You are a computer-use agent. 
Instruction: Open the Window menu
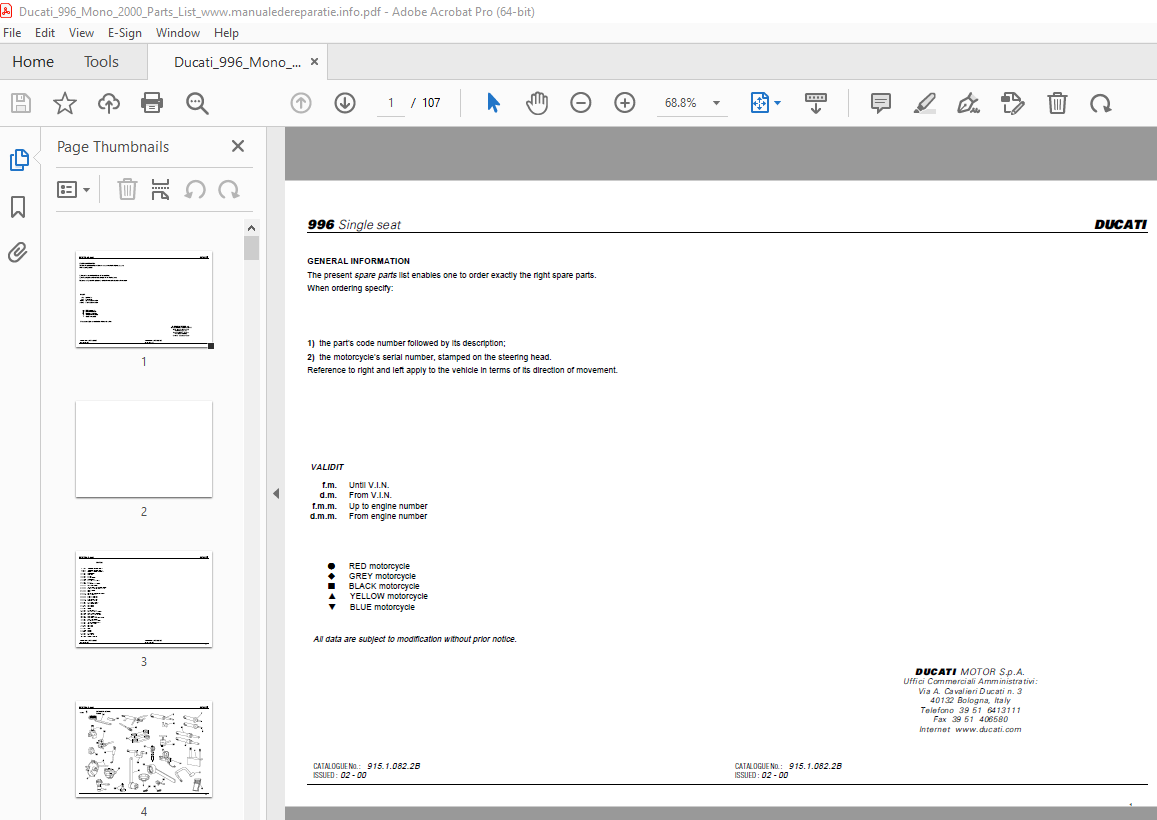point(178,32)
